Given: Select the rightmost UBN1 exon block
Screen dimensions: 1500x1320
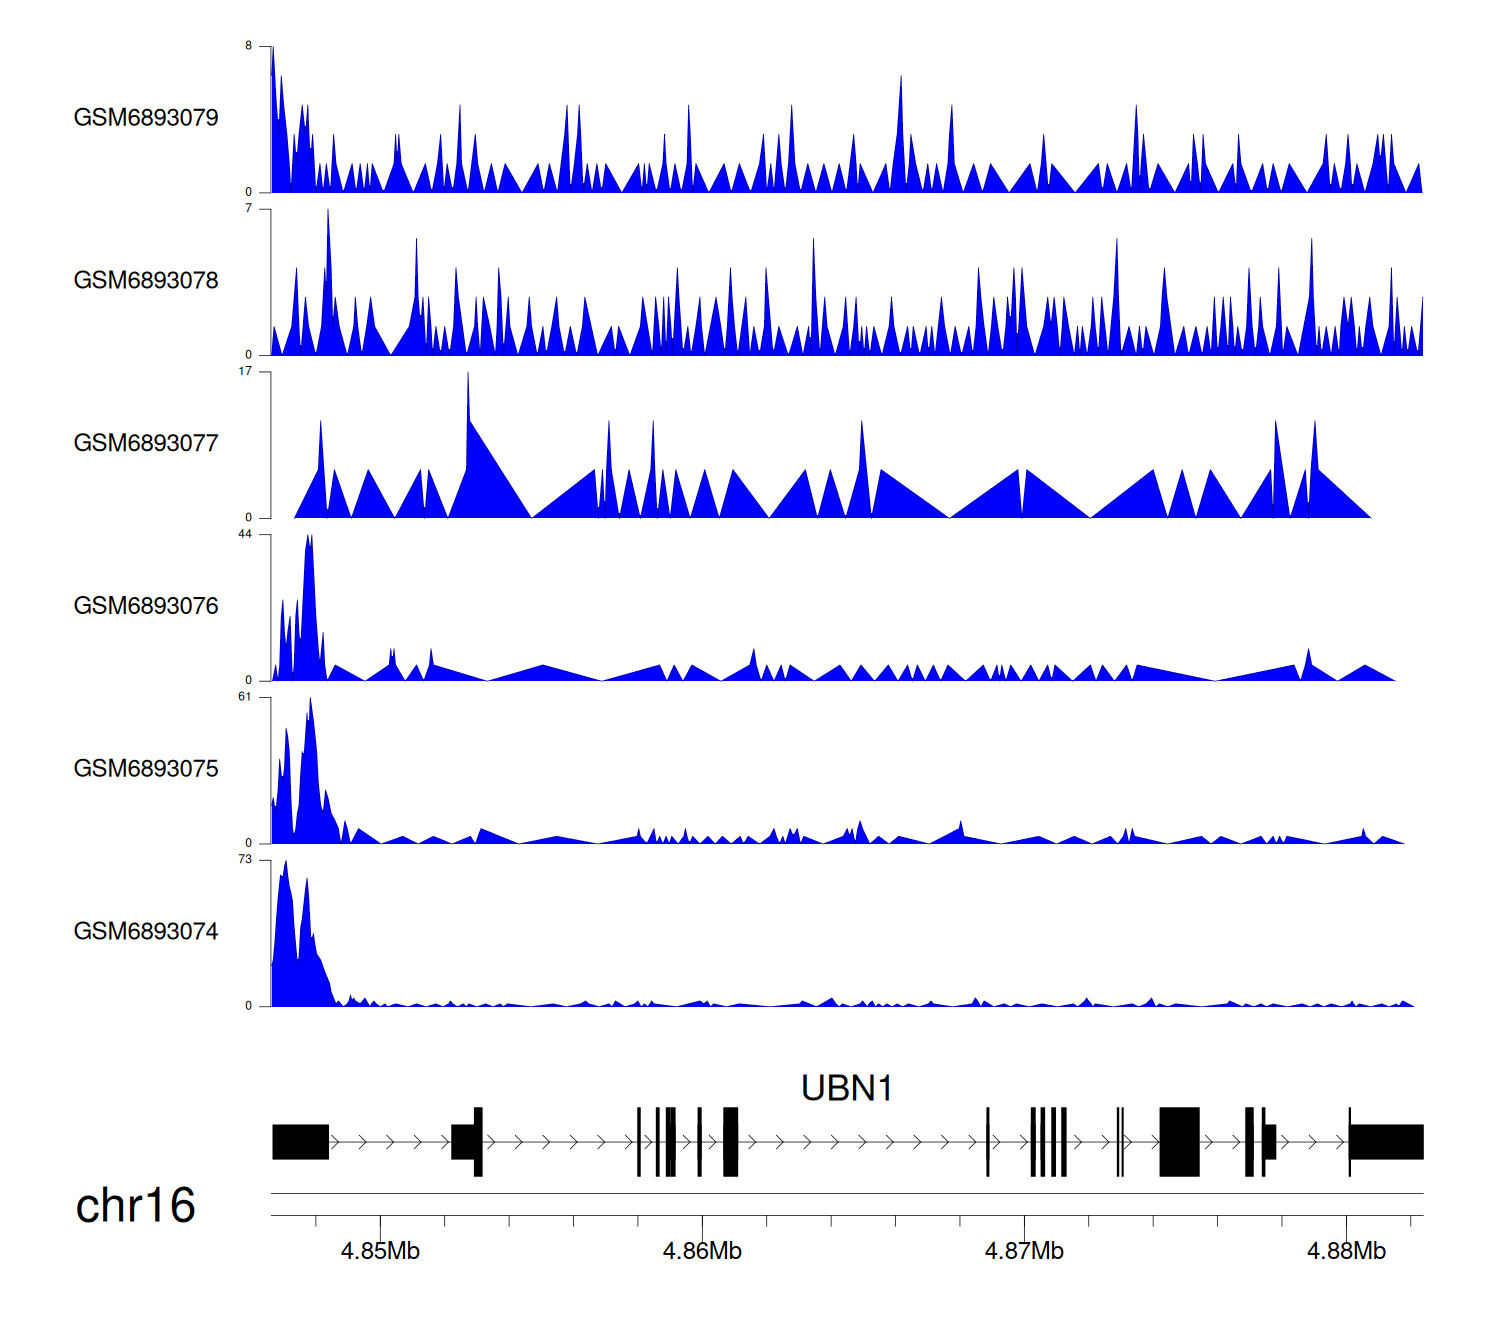Looking at the screenshot, I should (1386, 1142).
